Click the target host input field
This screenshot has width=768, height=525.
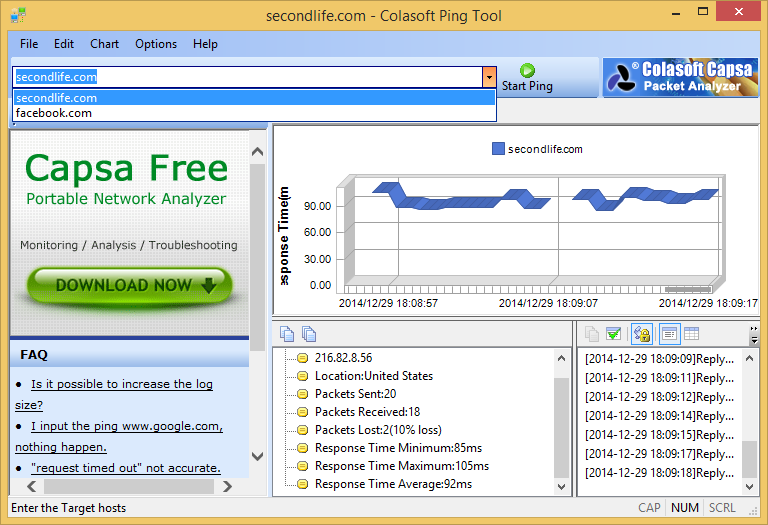[248, 77]
